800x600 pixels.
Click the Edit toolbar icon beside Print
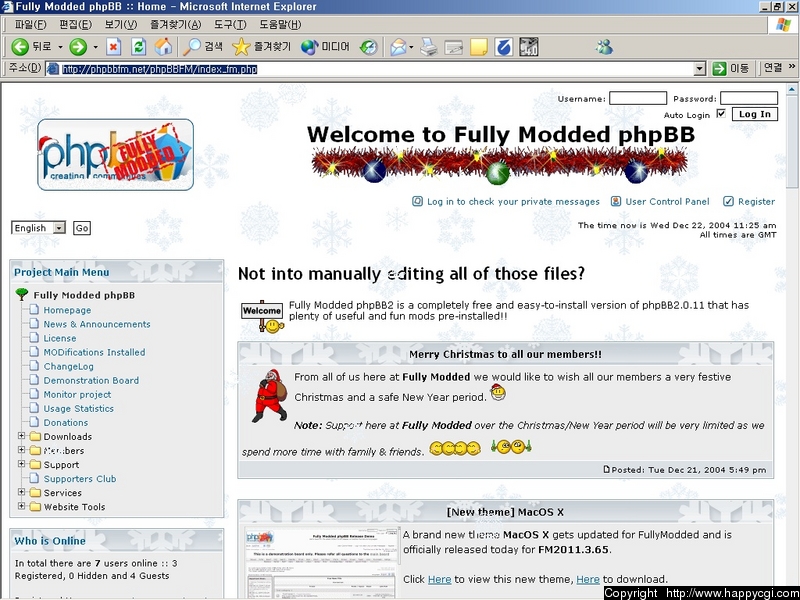coord(454,47)
